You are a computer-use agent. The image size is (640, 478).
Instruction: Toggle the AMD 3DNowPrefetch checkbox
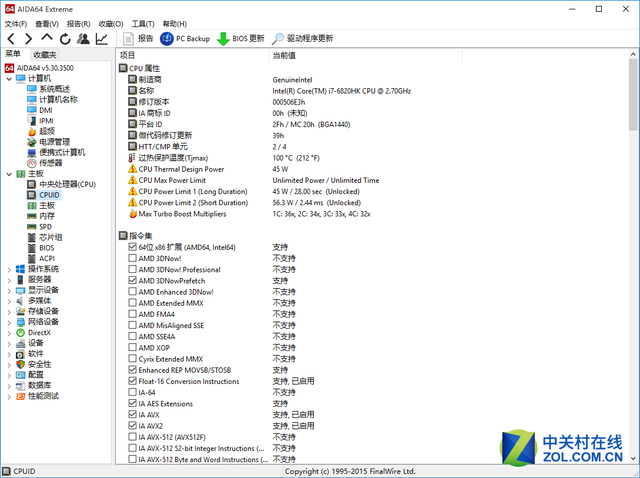132,280
